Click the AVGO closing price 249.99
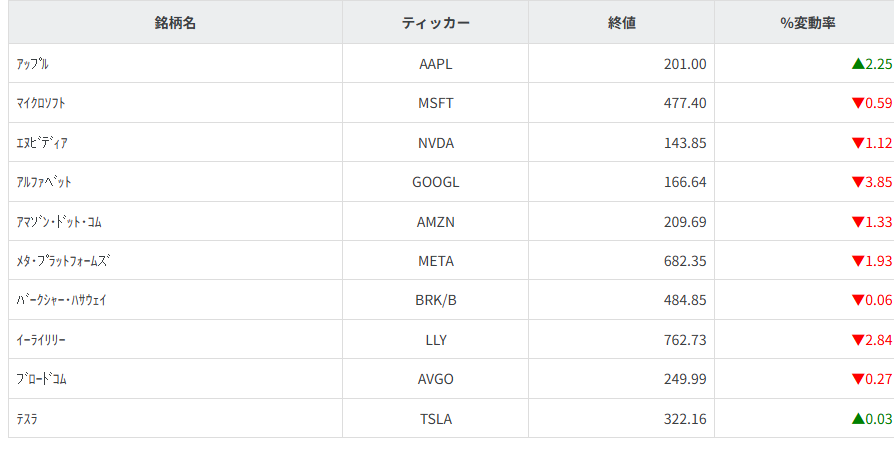The image size is (894, 453). point(684,380)
